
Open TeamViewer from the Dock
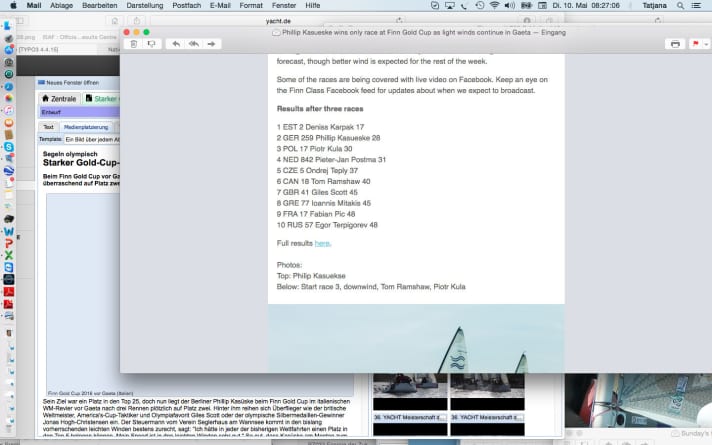click(9, 267)
